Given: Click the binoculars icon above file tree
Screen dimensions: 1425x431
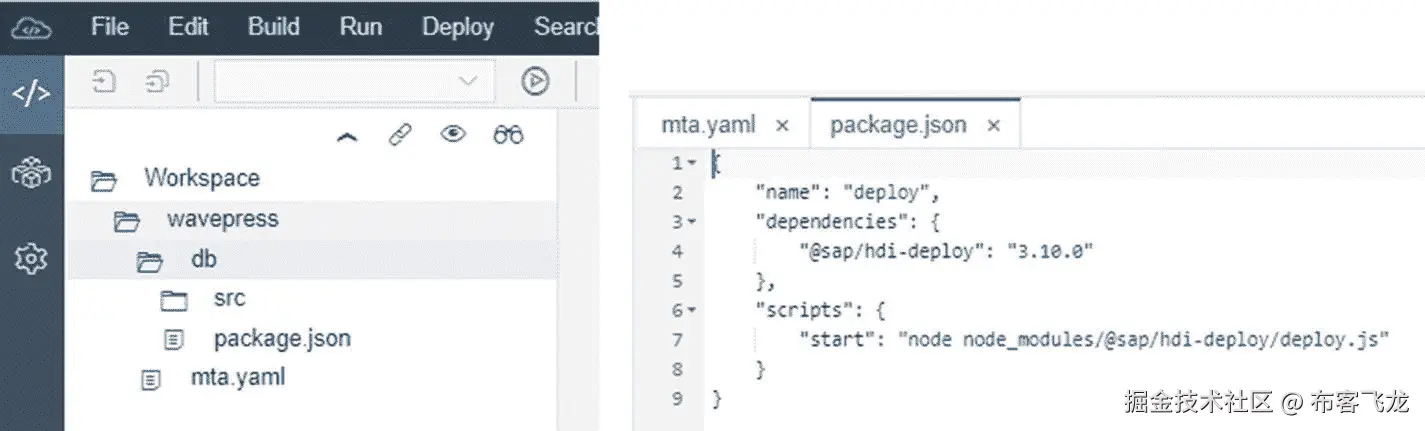Looking at the screenshot, I should click(x=508, y=135).
